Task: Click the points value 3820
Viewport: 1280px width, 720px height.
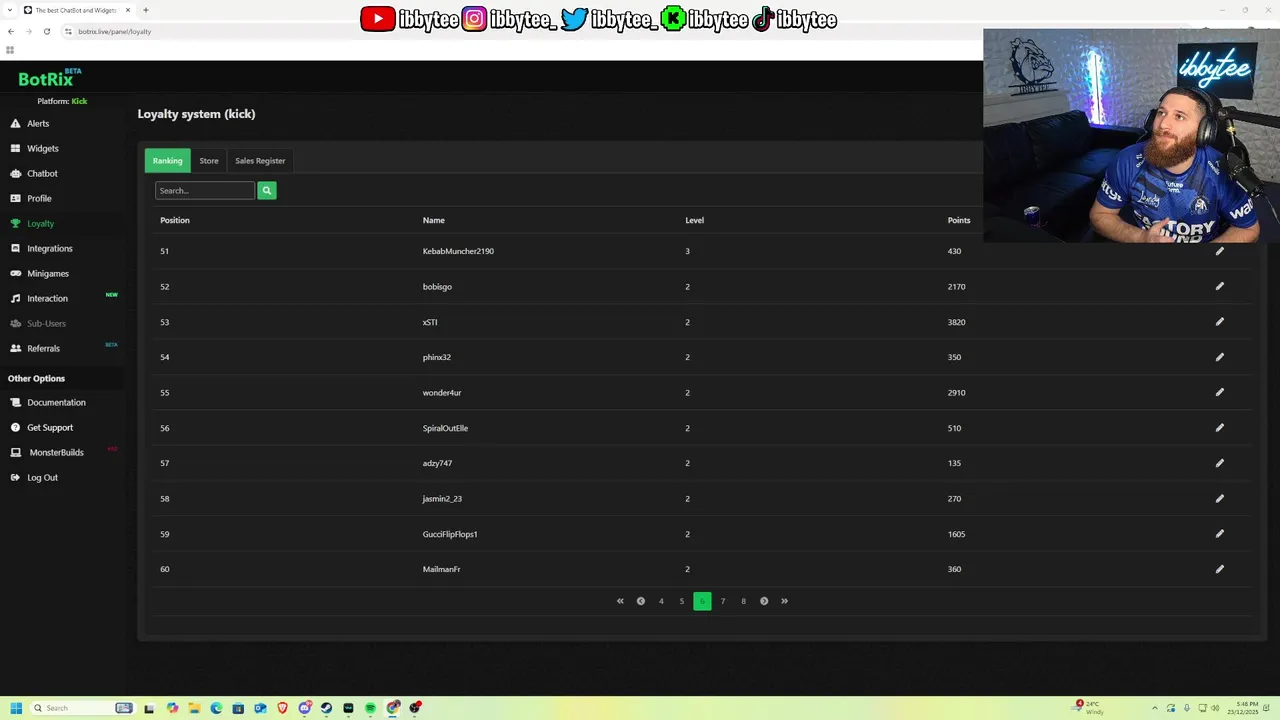Action: click(956, 322)
